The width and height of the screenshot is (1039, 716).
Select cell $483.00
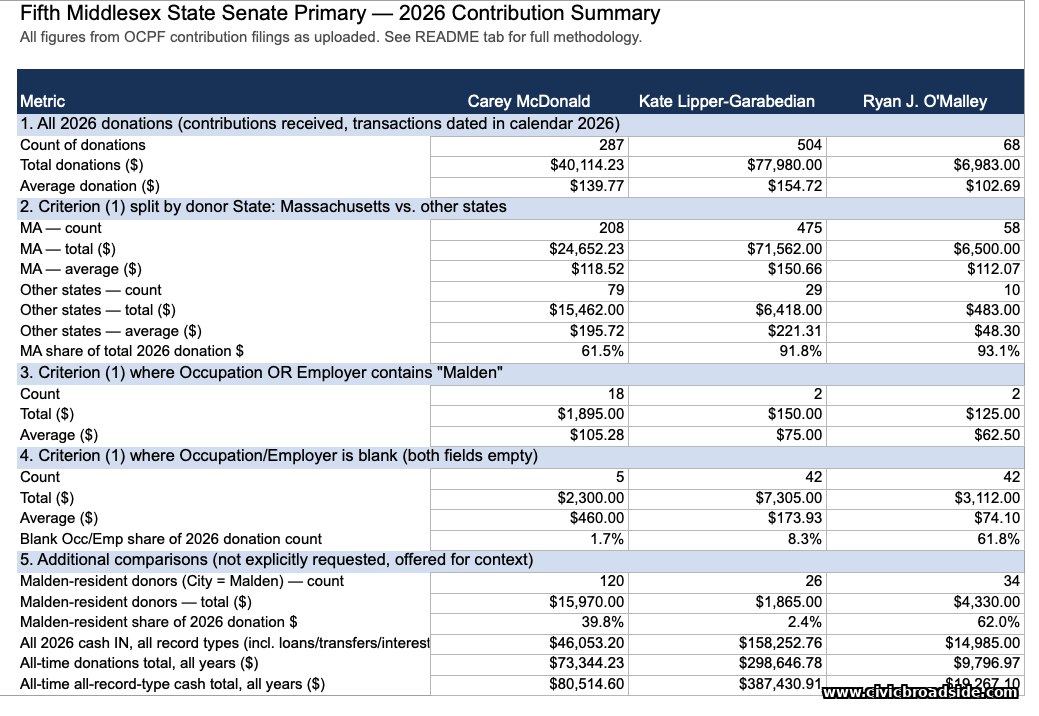[925, 311]
